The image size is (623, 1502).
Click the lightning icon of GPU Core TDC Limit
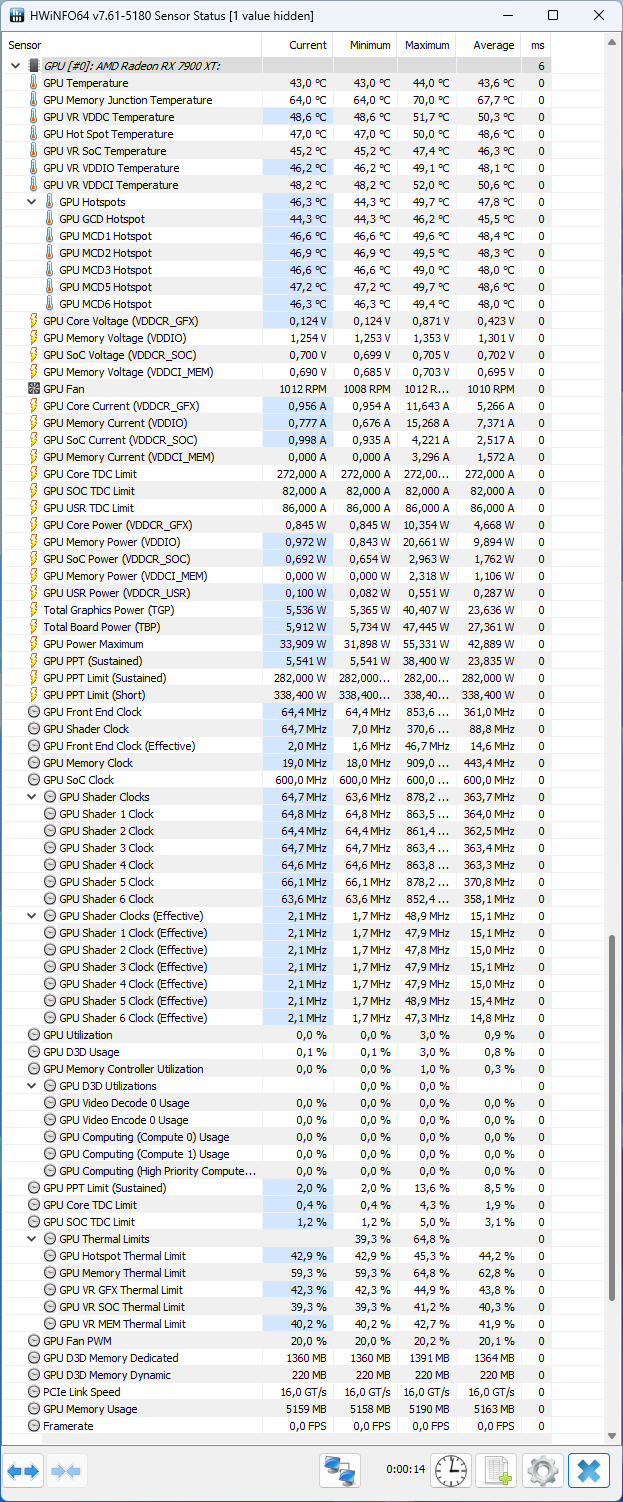(34, 474)
